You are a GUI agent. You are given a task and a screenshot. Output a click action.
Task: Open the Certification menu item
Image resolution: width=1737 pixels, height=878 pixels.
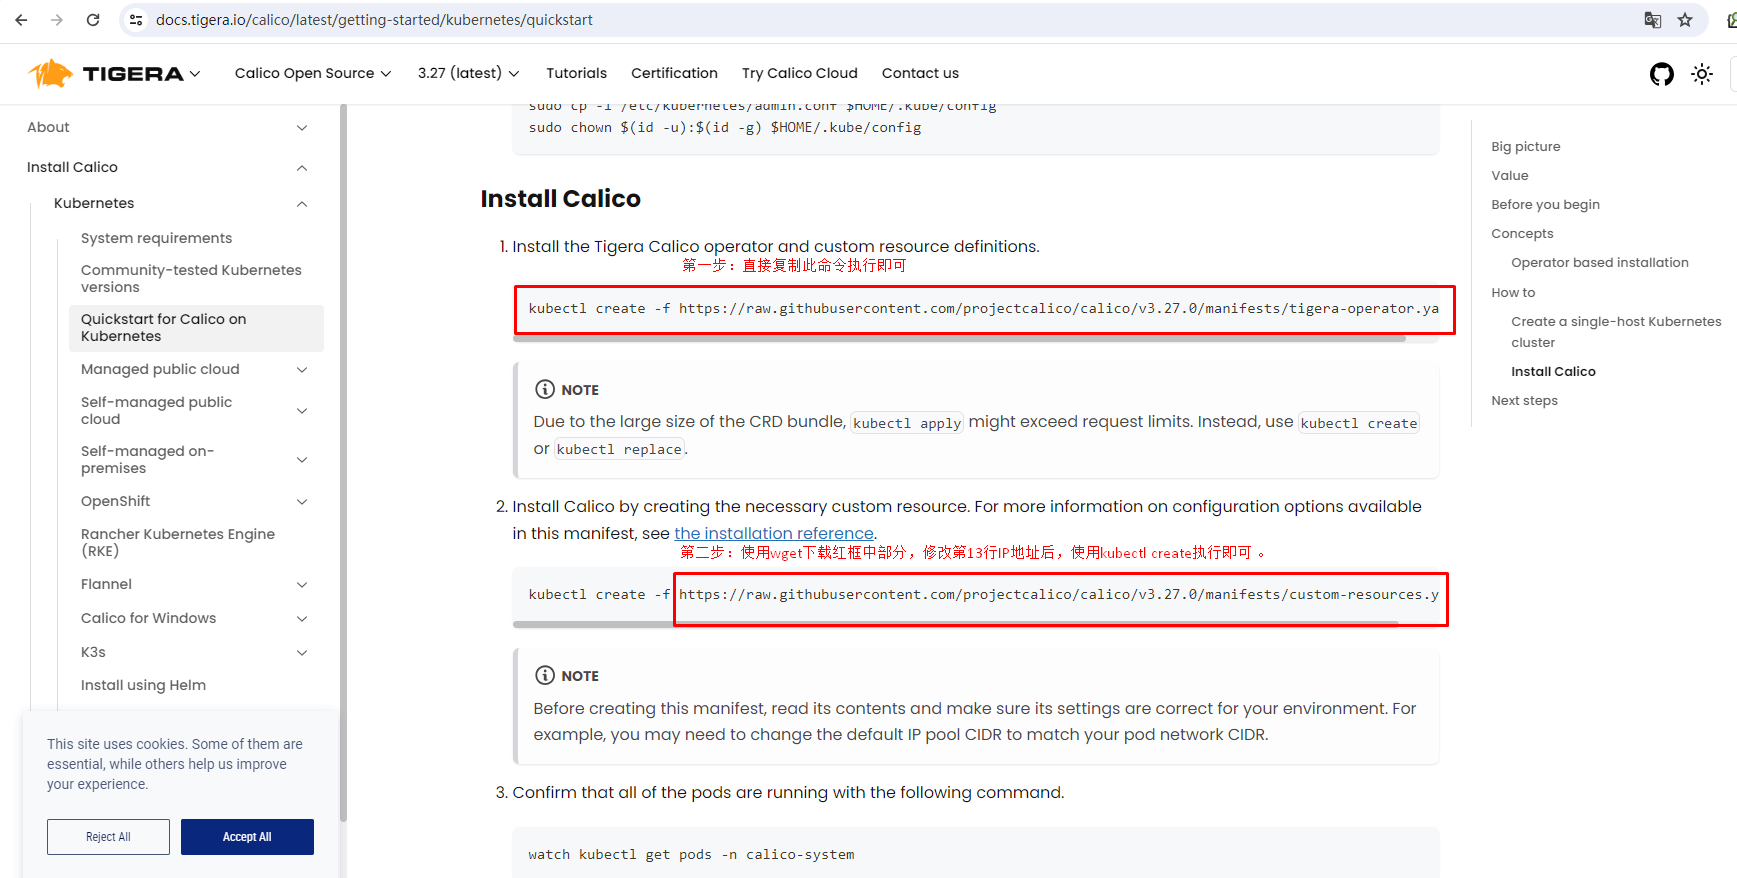click(674, 73)
